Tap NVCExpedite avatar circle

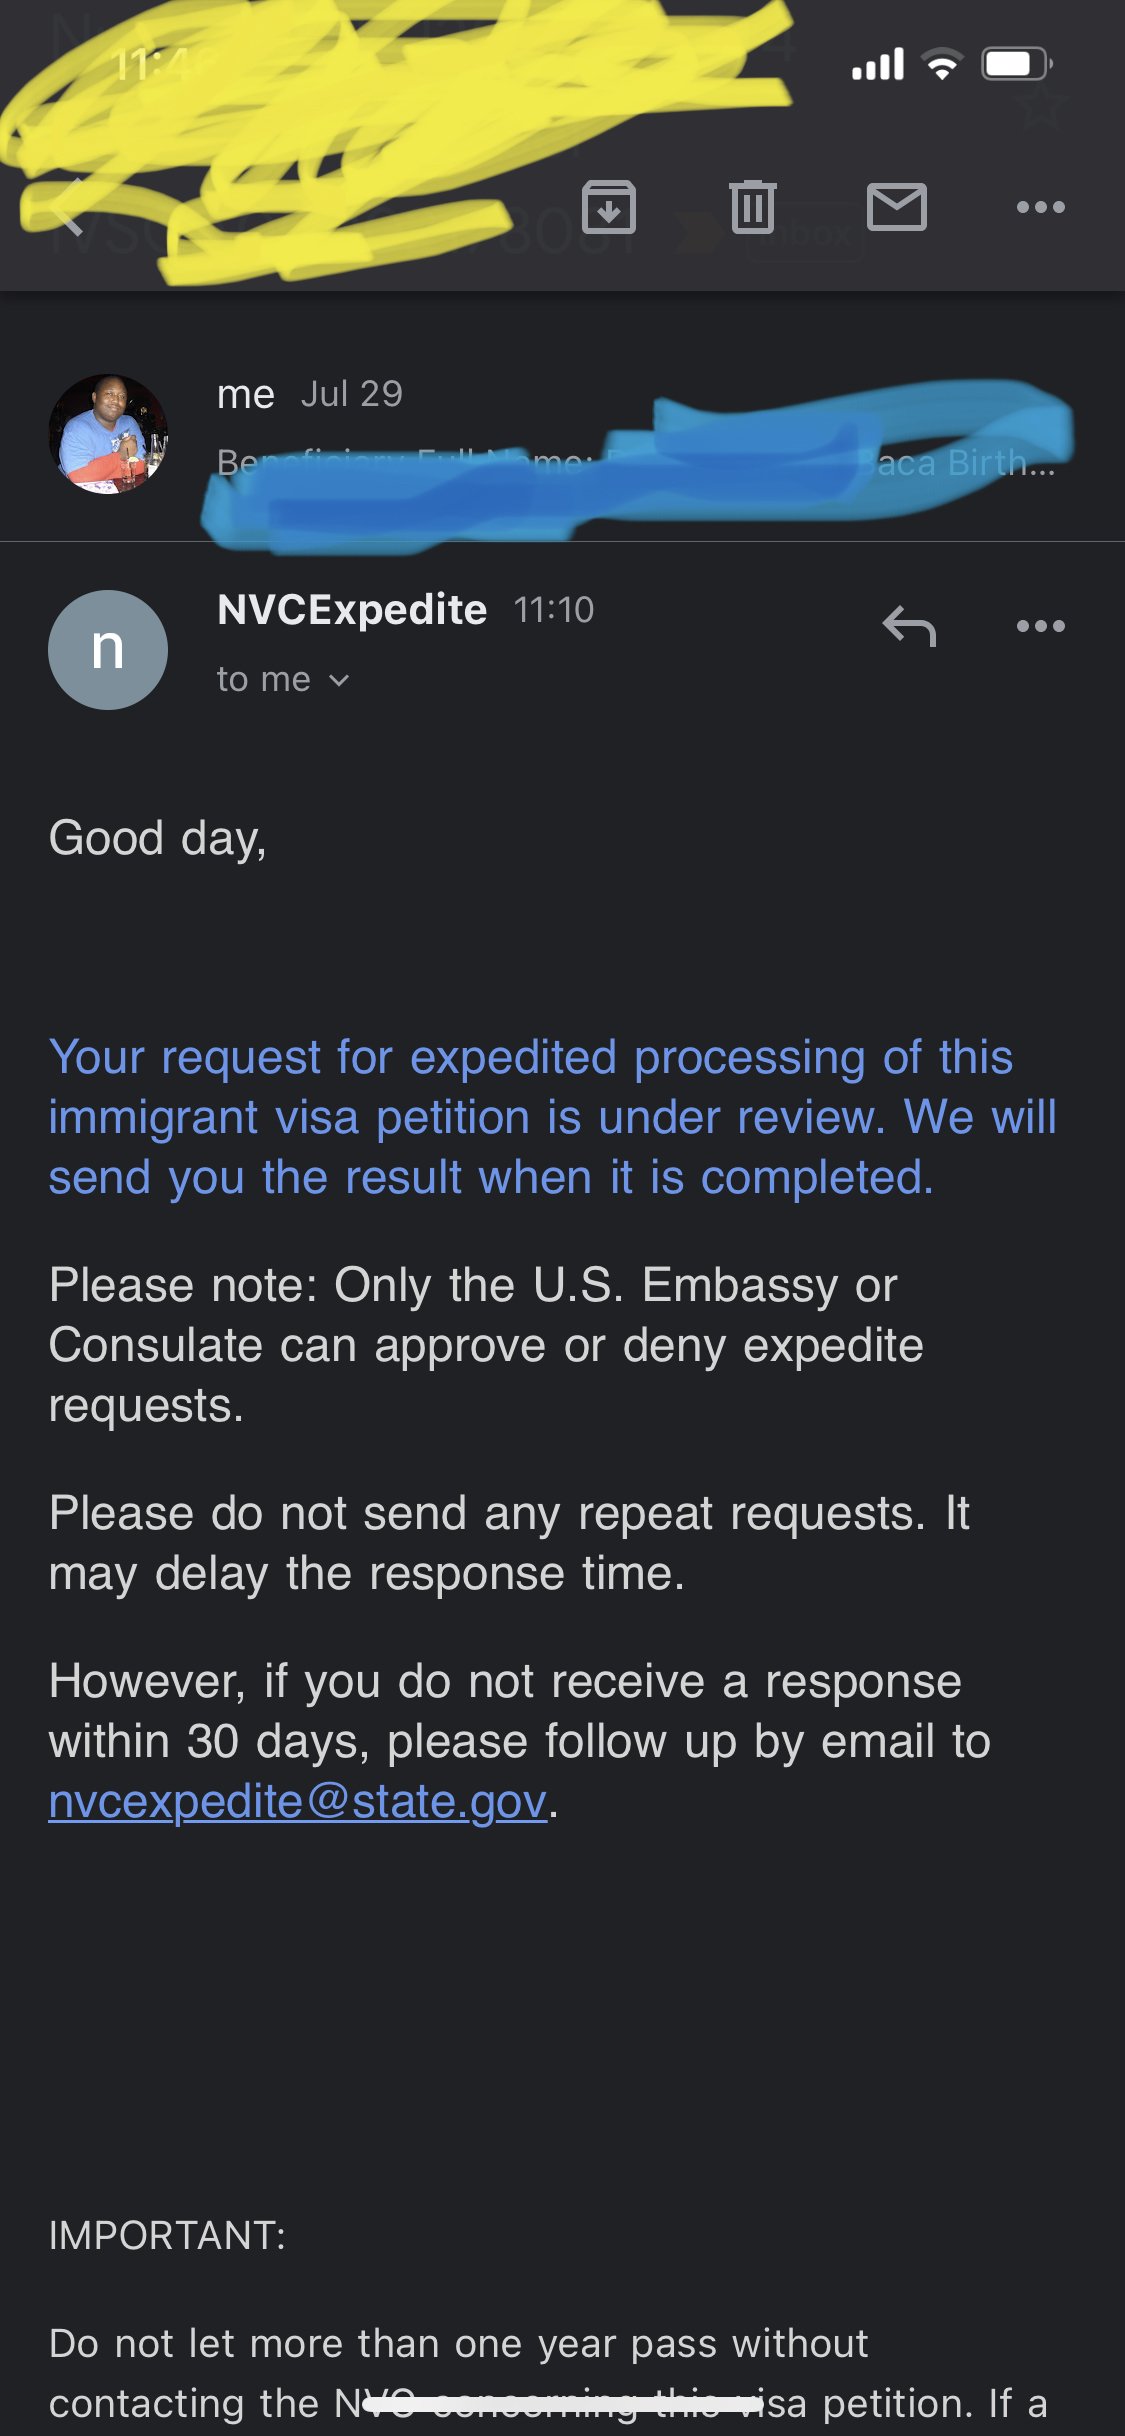(108, 649)
